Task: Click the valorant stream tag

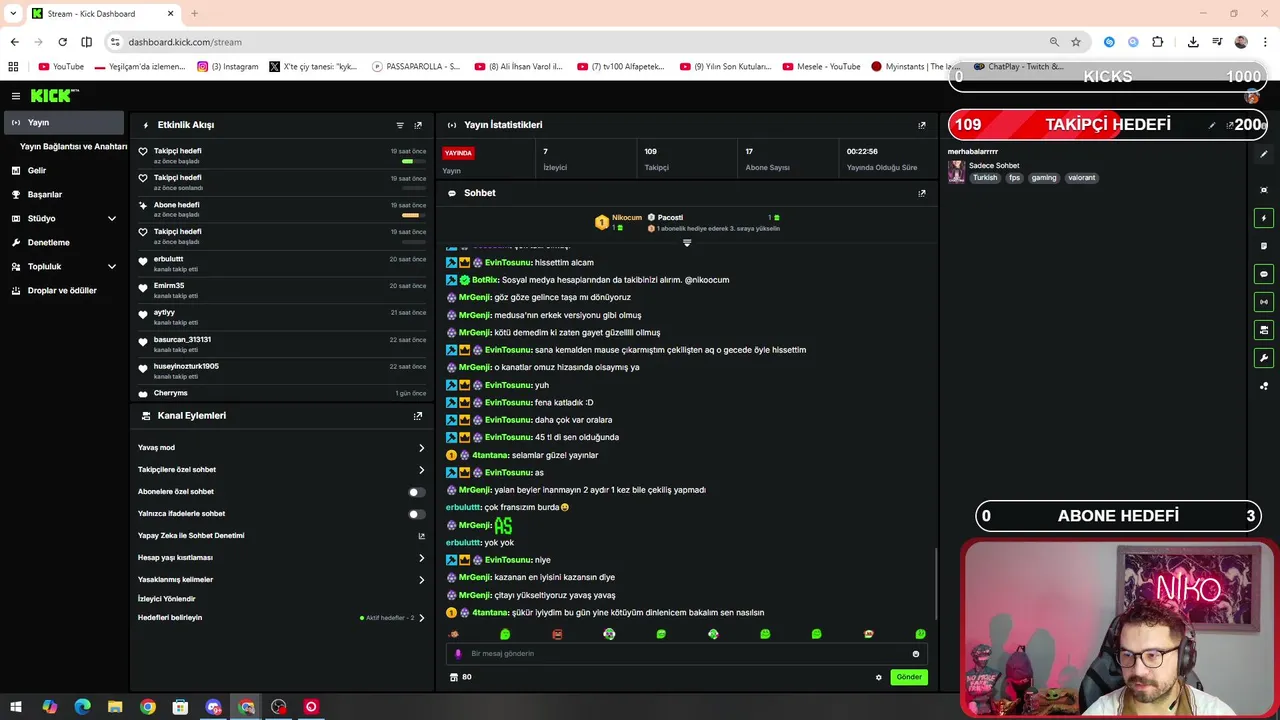Action: click(1082, 178)
